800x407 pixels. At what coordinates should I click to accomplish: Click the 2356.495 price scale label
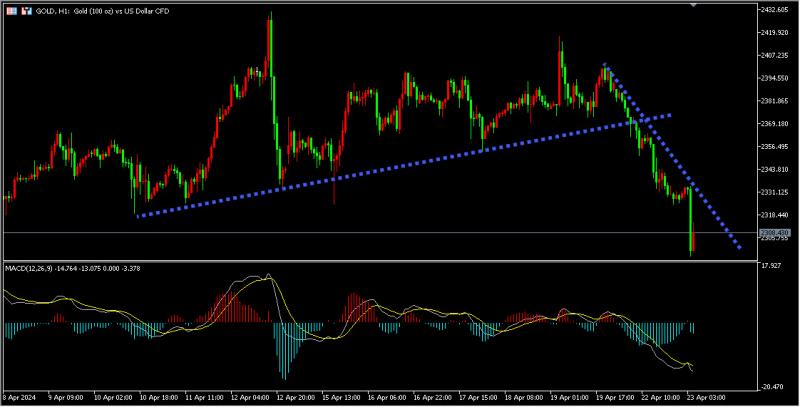[x=776, y=146]
